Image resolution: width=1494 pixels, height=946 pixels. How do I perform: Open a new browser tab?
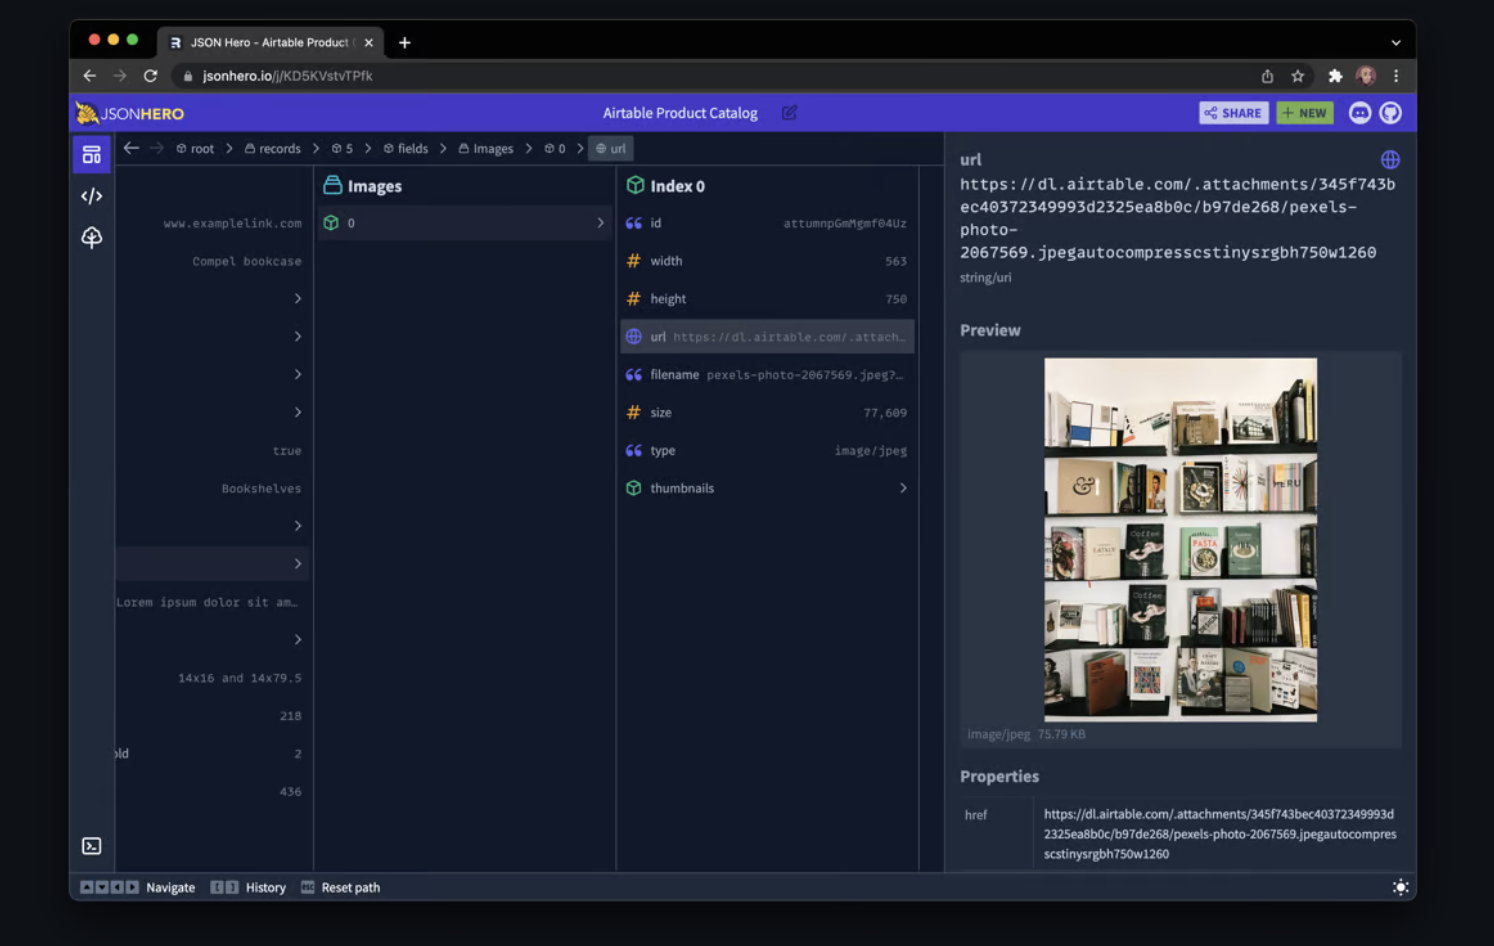point(404,42)
